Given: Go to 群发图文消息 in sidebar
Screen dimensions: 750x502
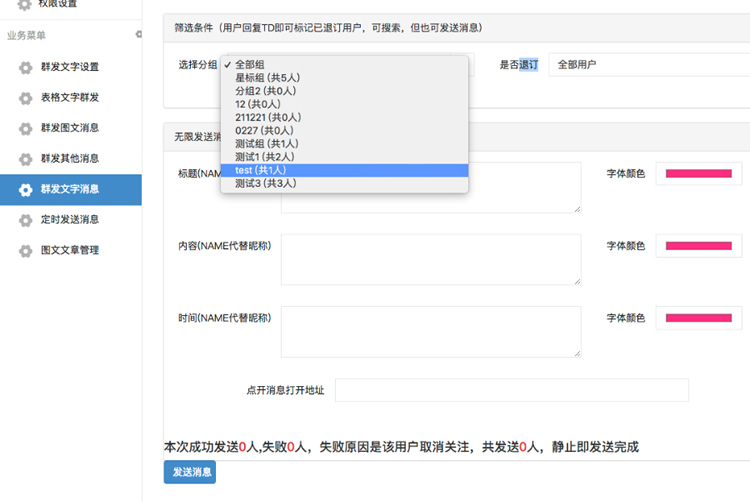Looking at the screenshot, I should pyautogui.click(x=71, y=128).
